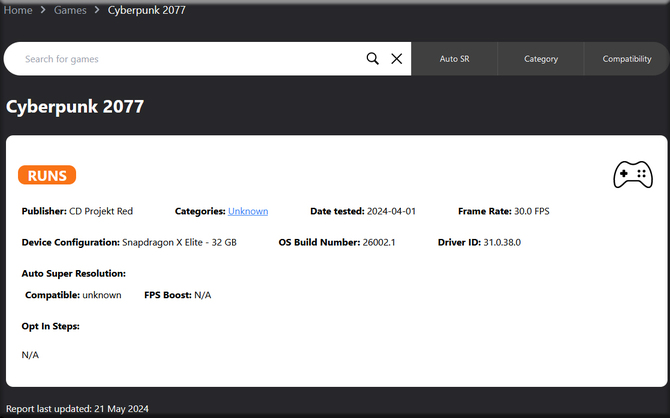This screenshot has width=670, height=418.
Task: Open the Auto SR filter
Action: (x=454, y=59)
